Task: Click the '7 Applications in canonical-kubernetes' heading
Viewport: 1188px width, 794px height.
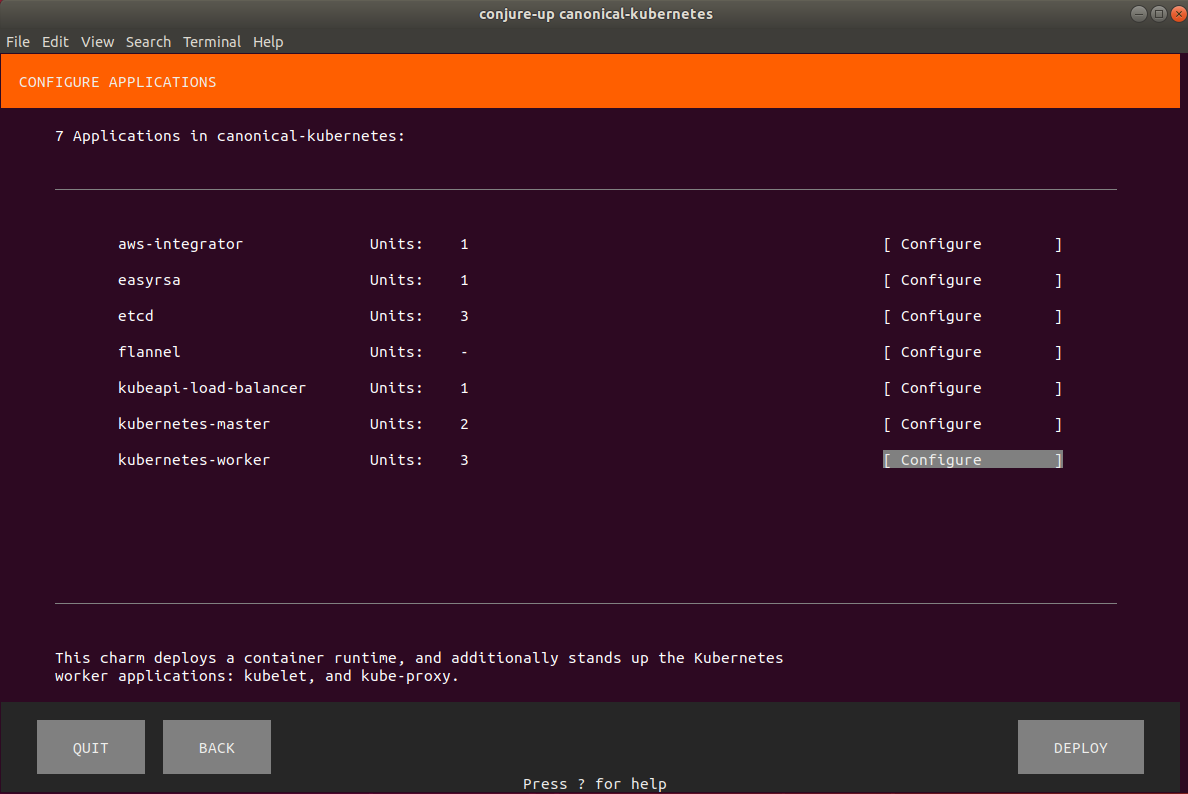Action: point(230,136)
